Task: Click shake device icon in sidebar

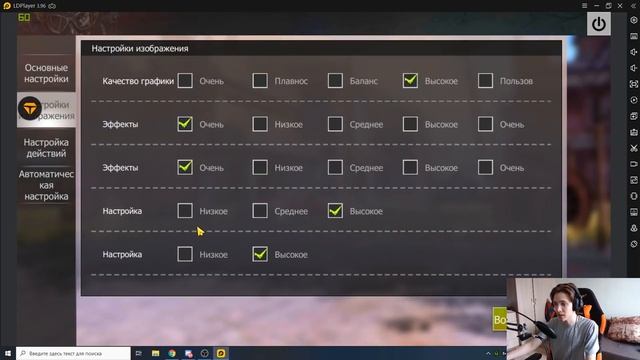Action: [x=633, y=196]
